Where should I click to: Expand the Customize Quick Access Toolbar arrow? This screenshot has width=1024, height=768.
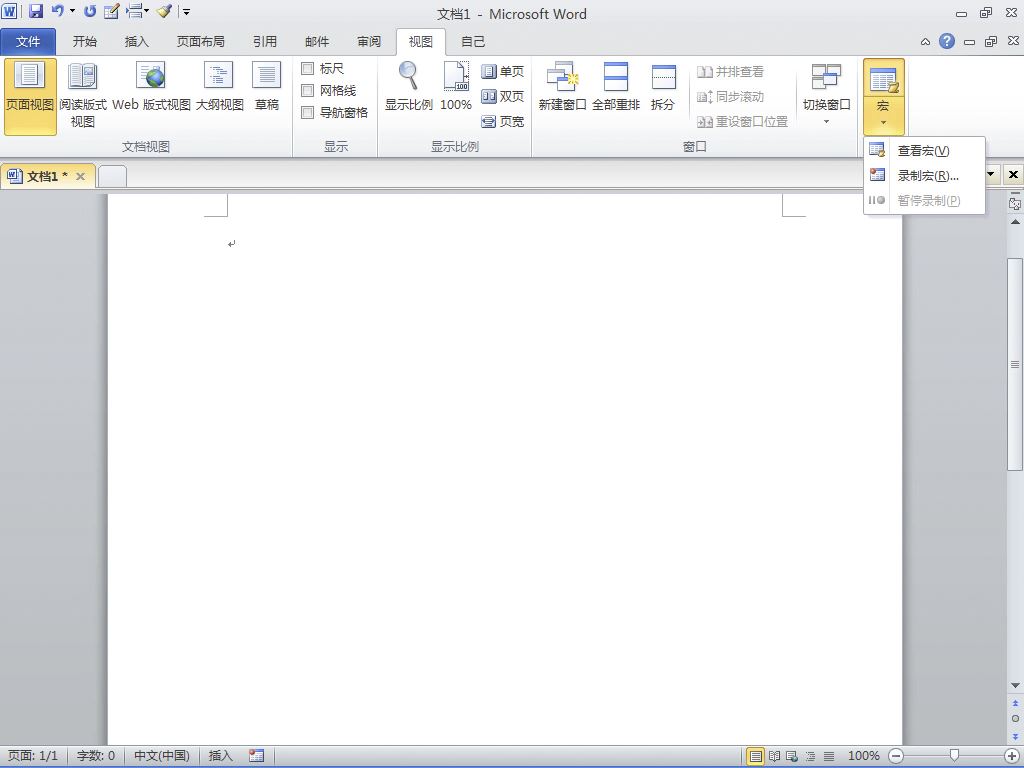(186, 12)
